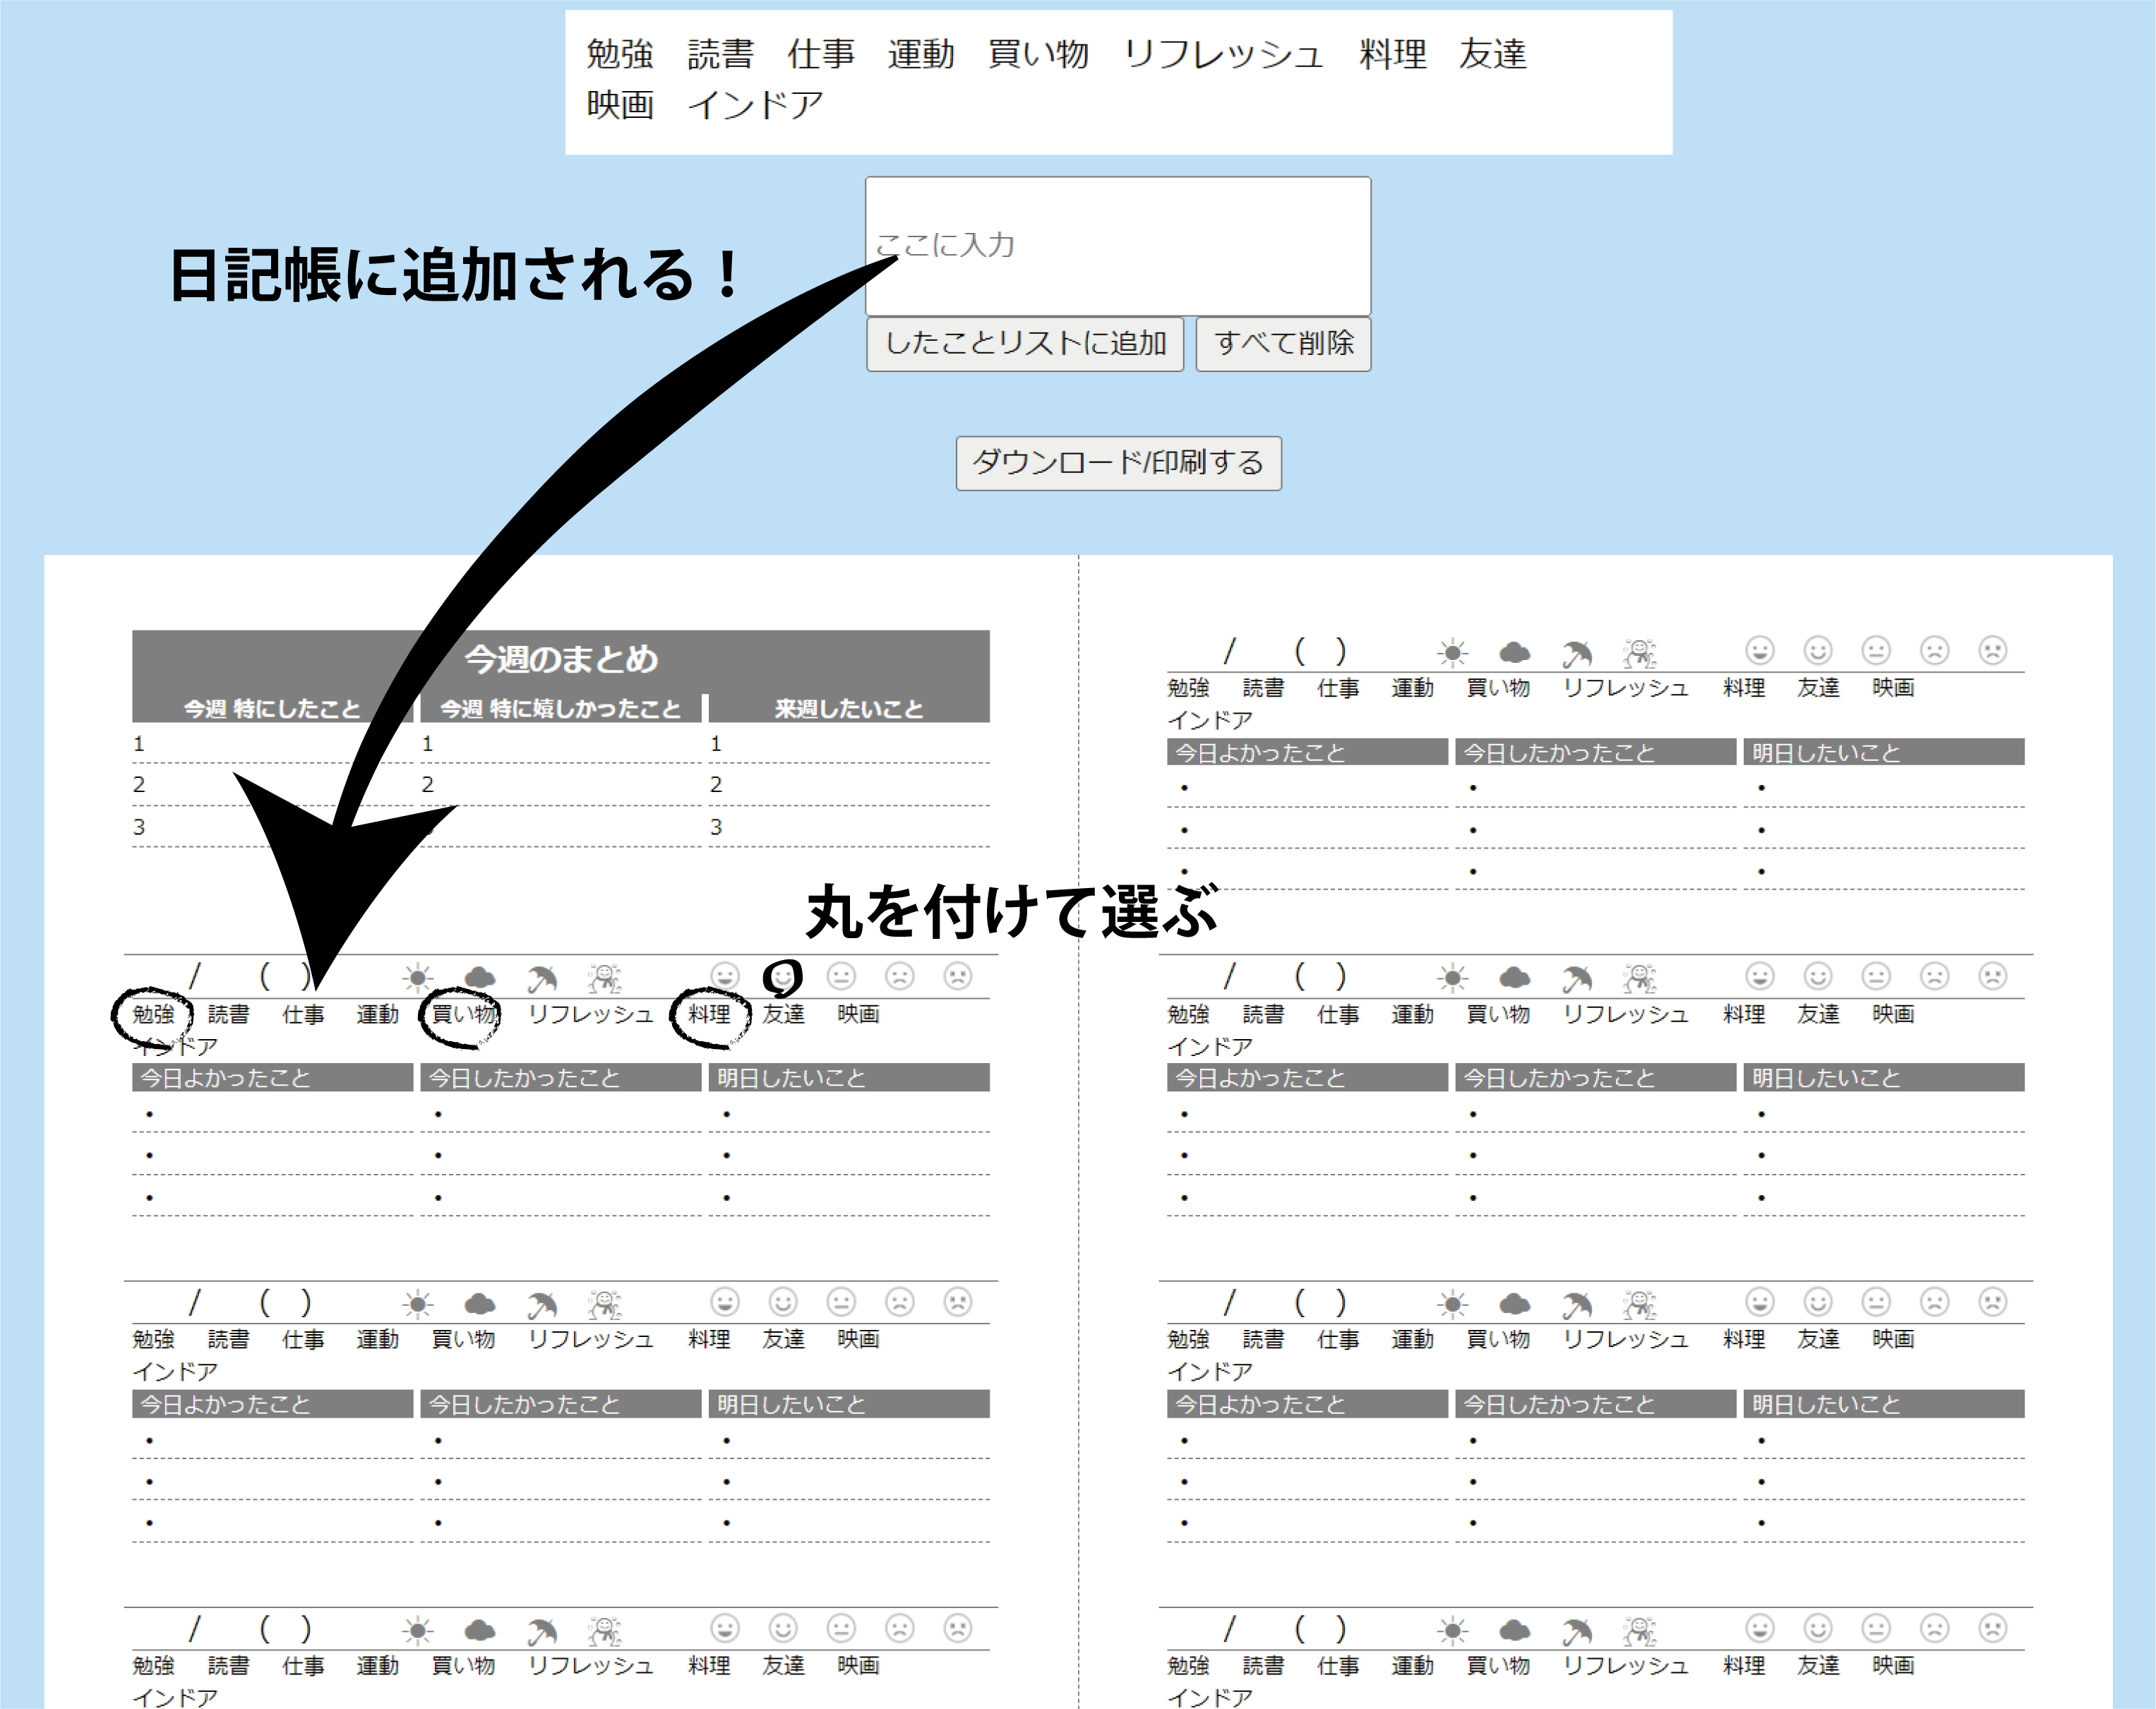Click the ダウンロード/印刷する button
Image resolution: width=2156 pixels, height=1709 pixels.
pos(1118,463)
